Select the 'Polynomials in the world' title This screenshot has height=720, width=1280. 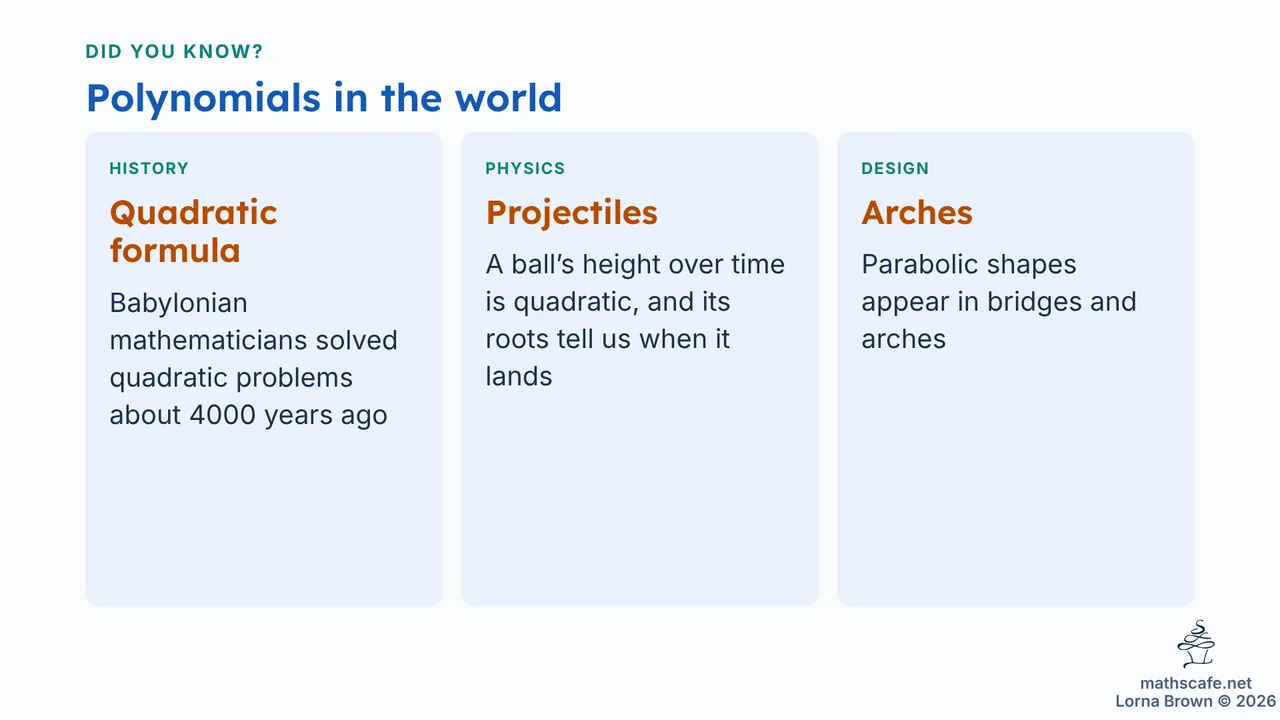click(x=324, y=97)
